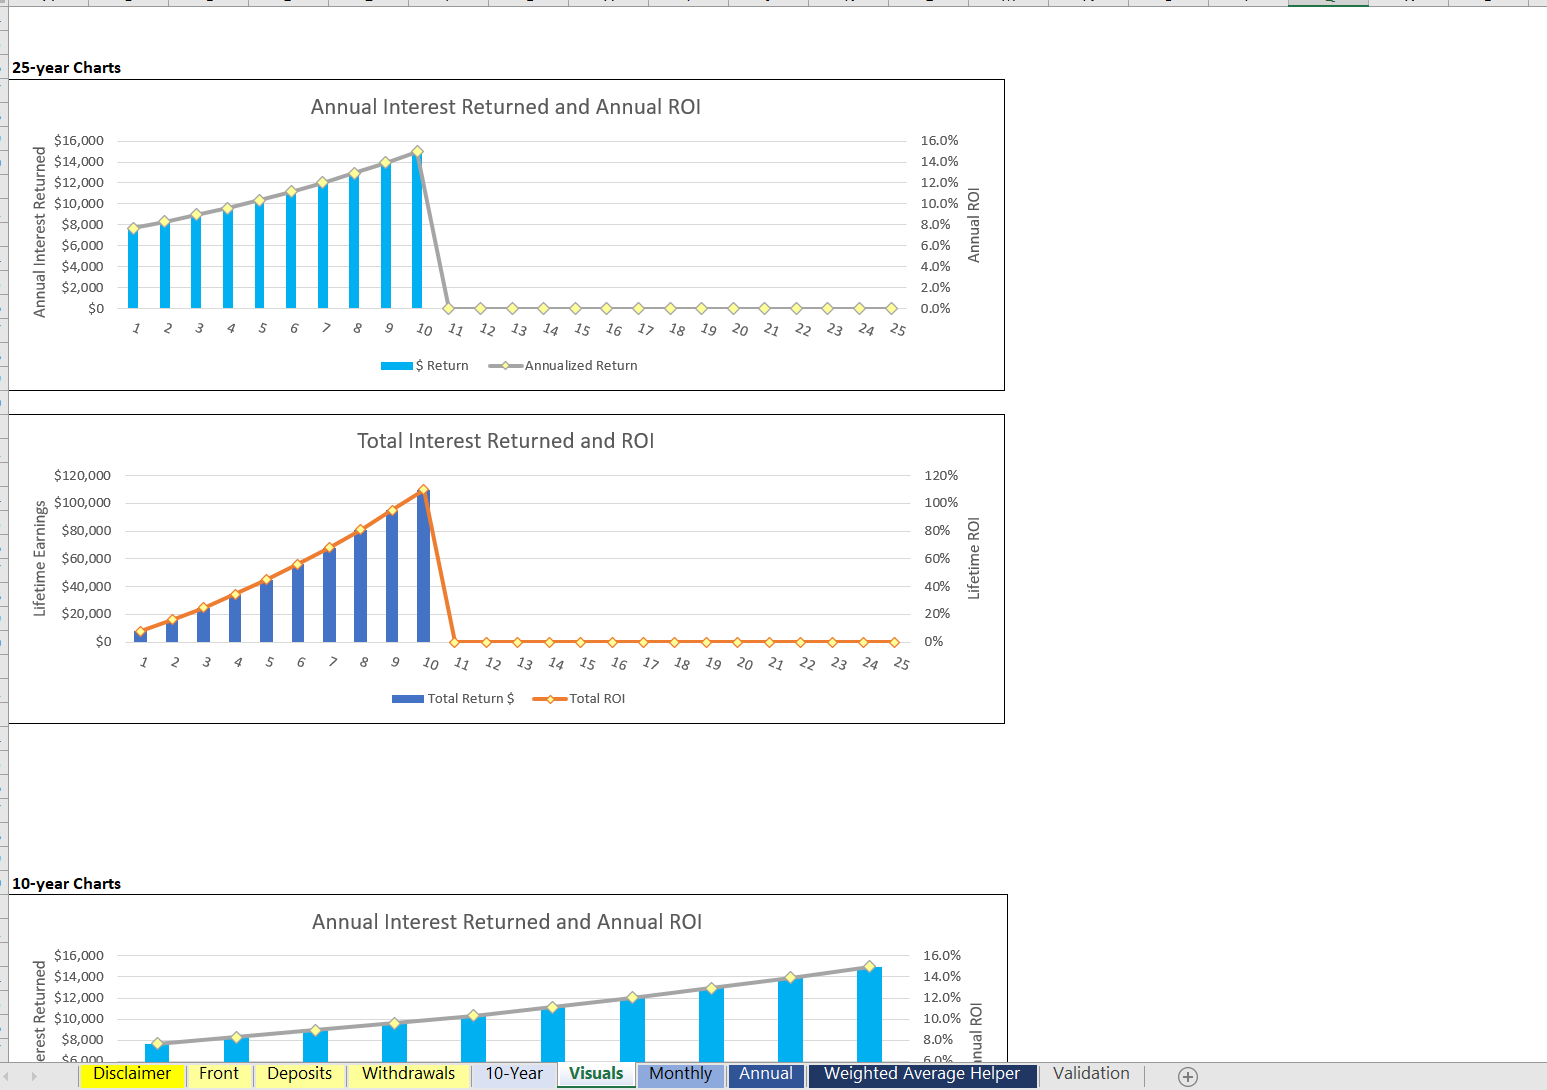Select the $ Return legend entry
This screenshot has width=1547, height=1090.
point(425,366)
